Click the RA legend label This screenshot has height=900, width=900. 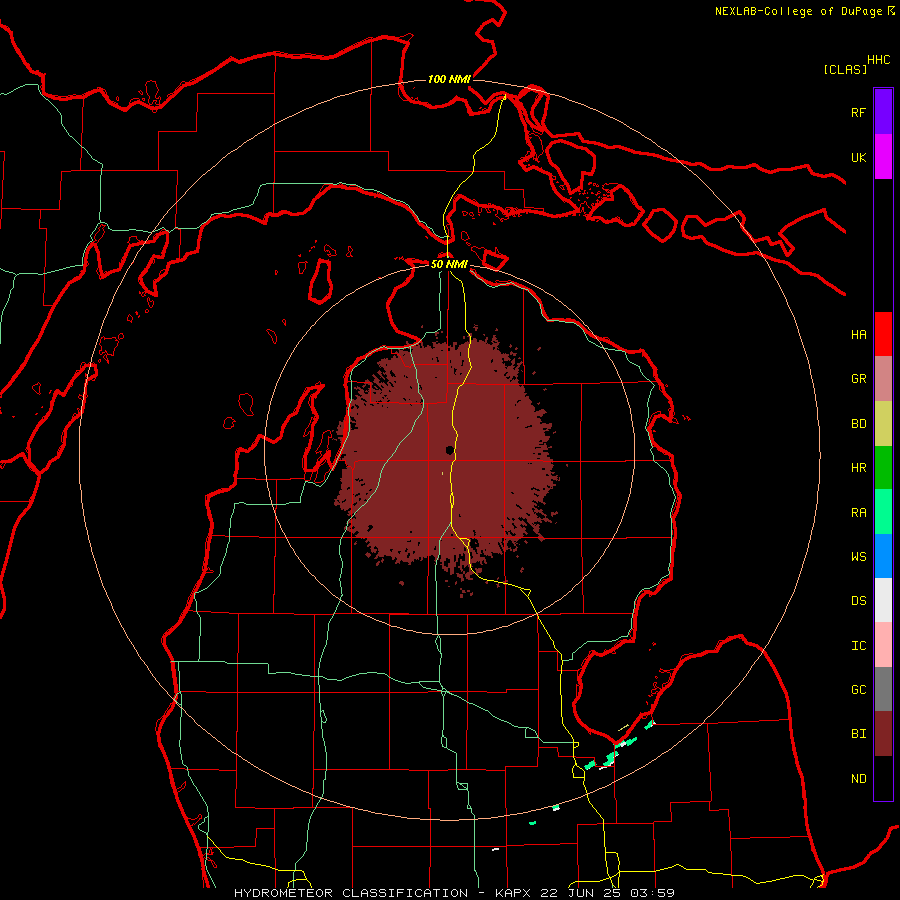pyautogui.click(x=858, y=513)
